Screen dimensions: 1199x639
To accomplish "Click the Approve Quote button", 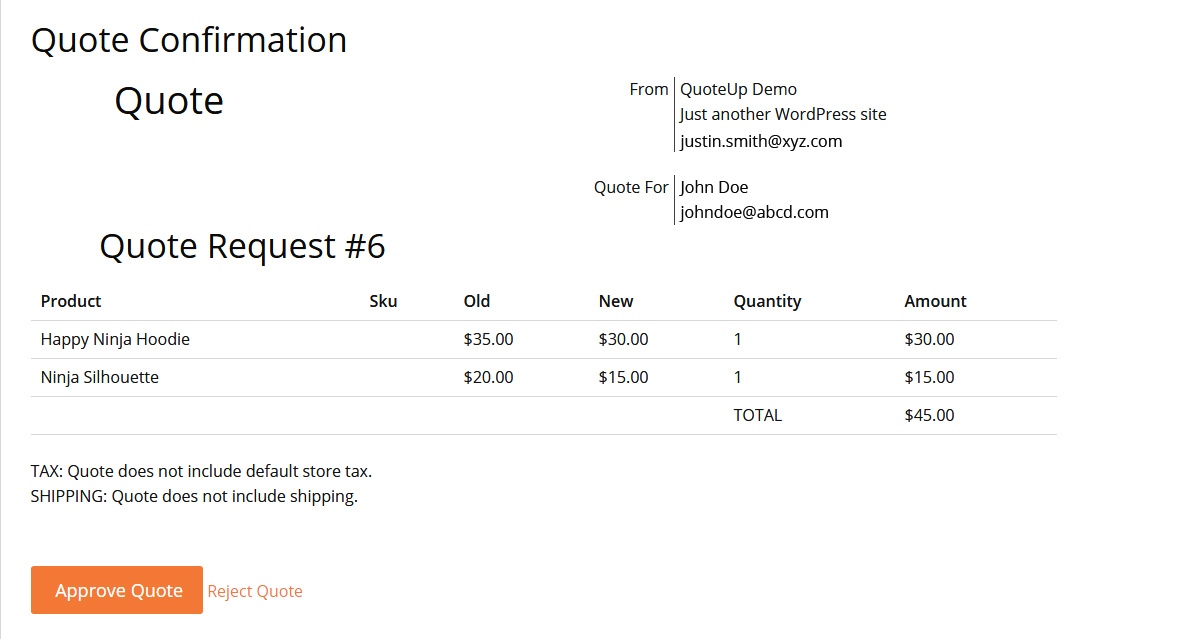I will [x=117, y=590].
